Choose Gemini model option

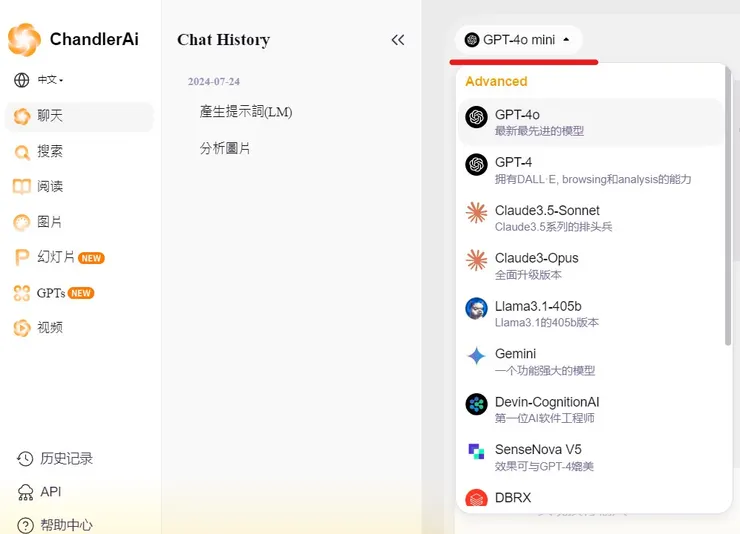tap(590, 362)
